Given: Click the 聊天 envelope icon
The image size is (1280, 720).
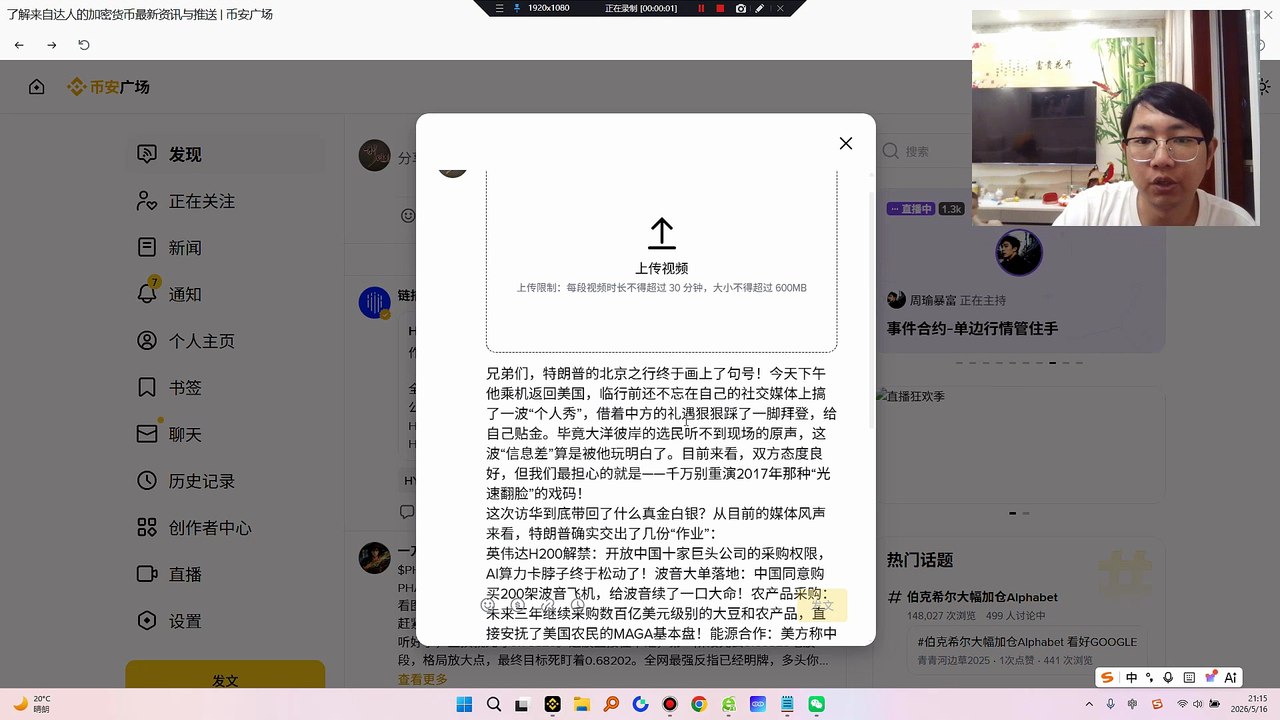Looking at the screenshot, I should pyautogui.click(x=147, y=434).
